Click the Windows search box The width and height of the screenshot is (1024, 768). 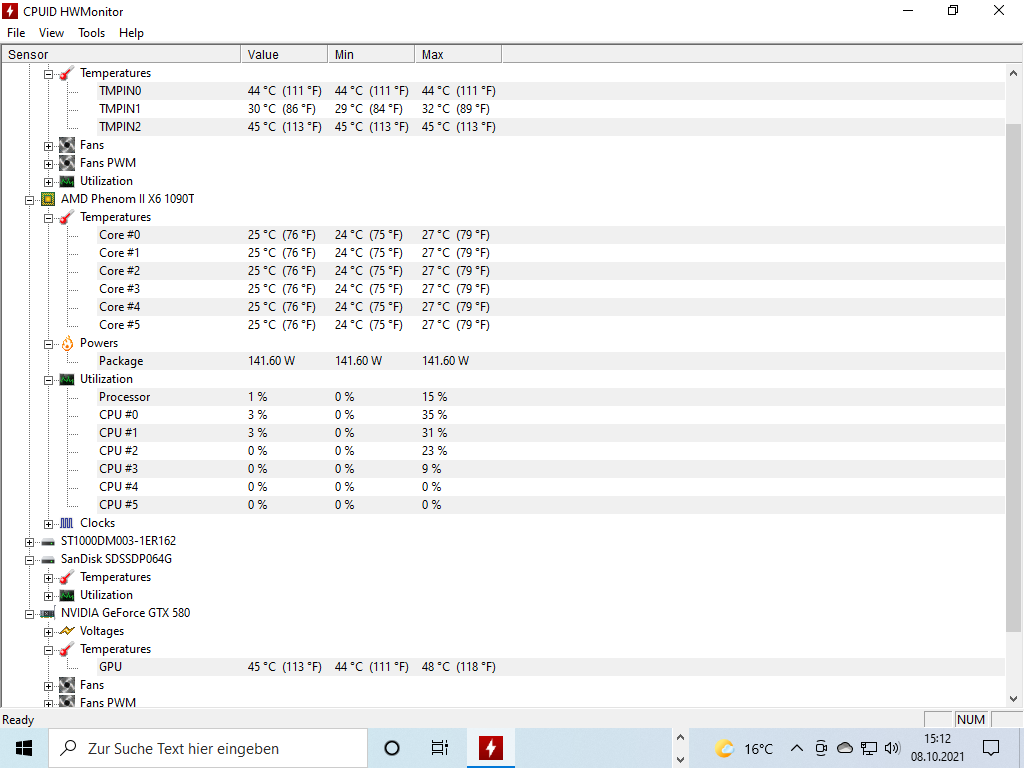point(208,748)
